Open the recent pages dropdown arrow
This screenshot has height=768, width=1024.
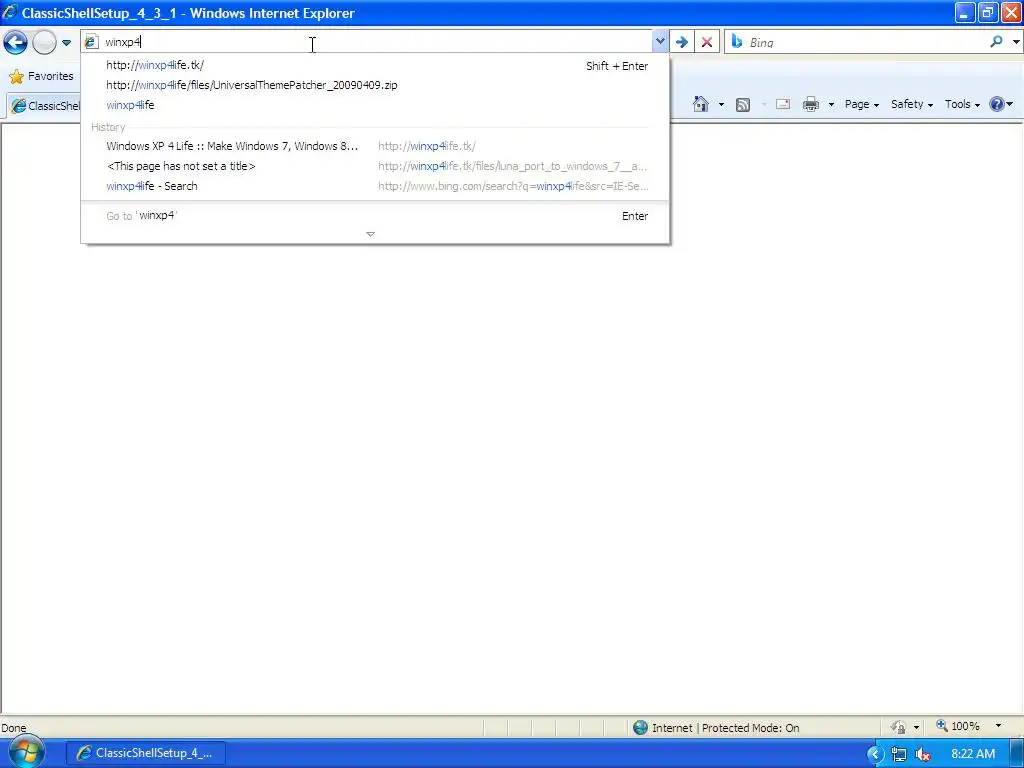coord(66,42)
